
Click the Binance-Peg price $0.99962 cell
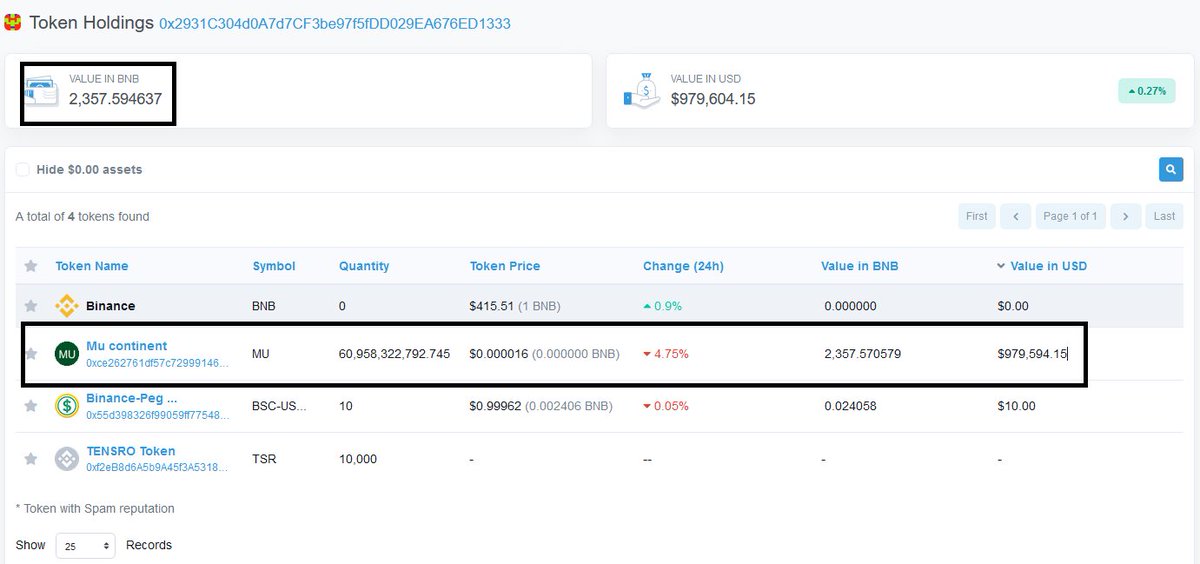pos(541,406)
